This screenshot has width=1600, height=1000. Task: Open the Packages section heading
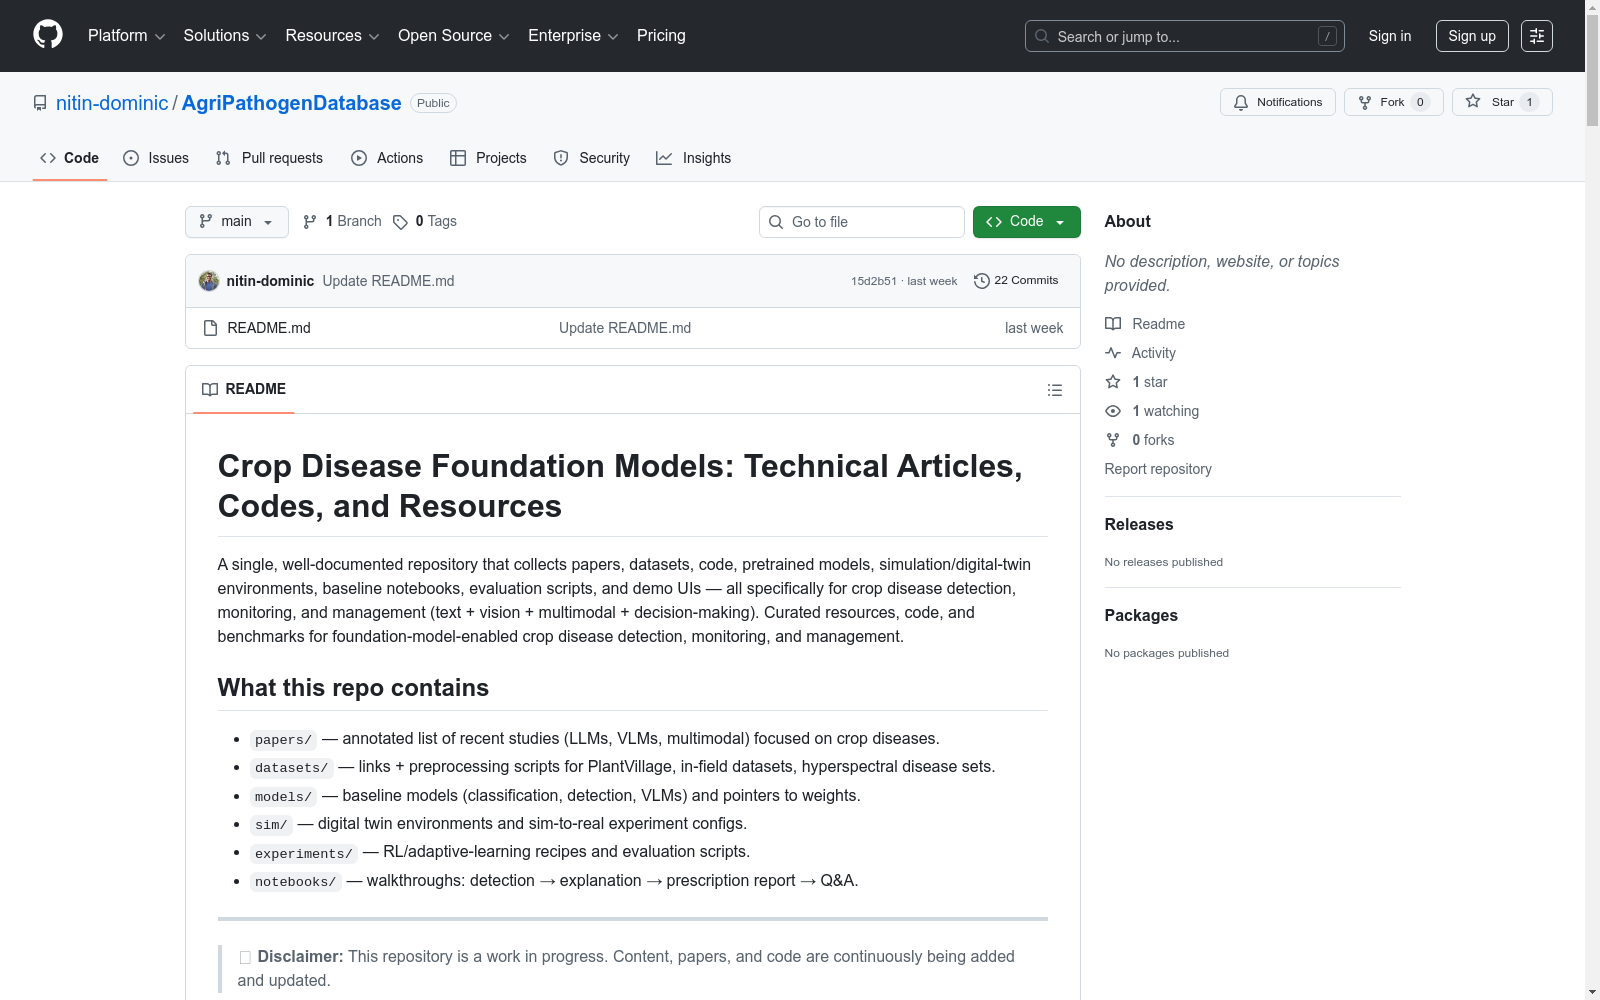click(1141, 616)
